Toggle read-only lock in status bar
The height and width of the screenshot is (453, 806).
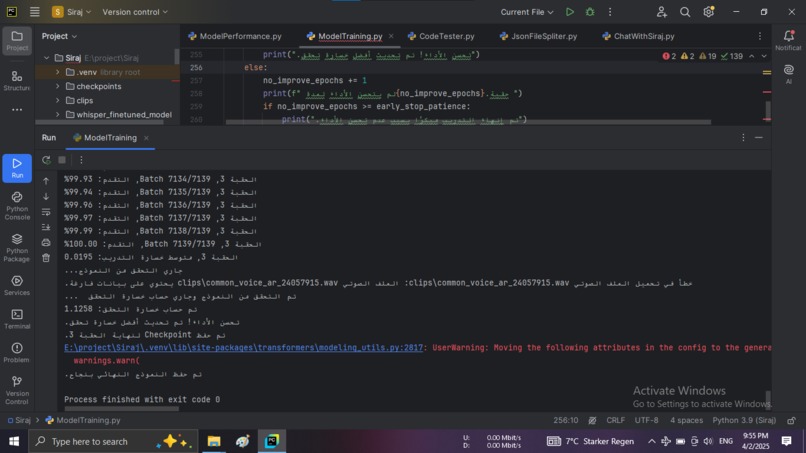point(792,420)
